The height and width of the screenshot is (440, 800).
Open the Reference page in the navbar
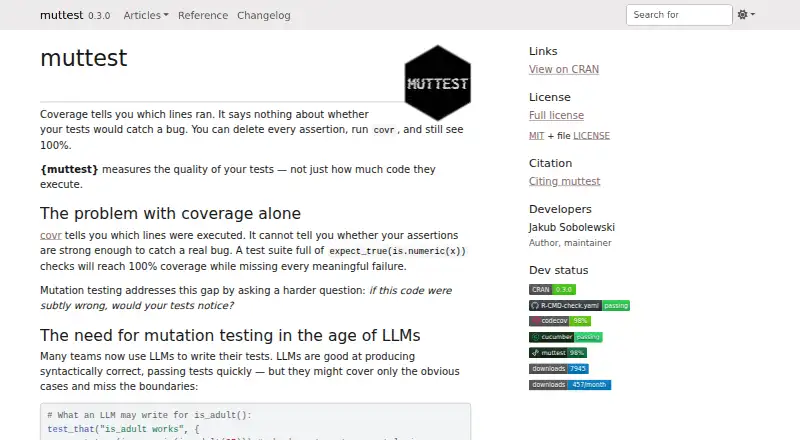click(x=203, y=15)
